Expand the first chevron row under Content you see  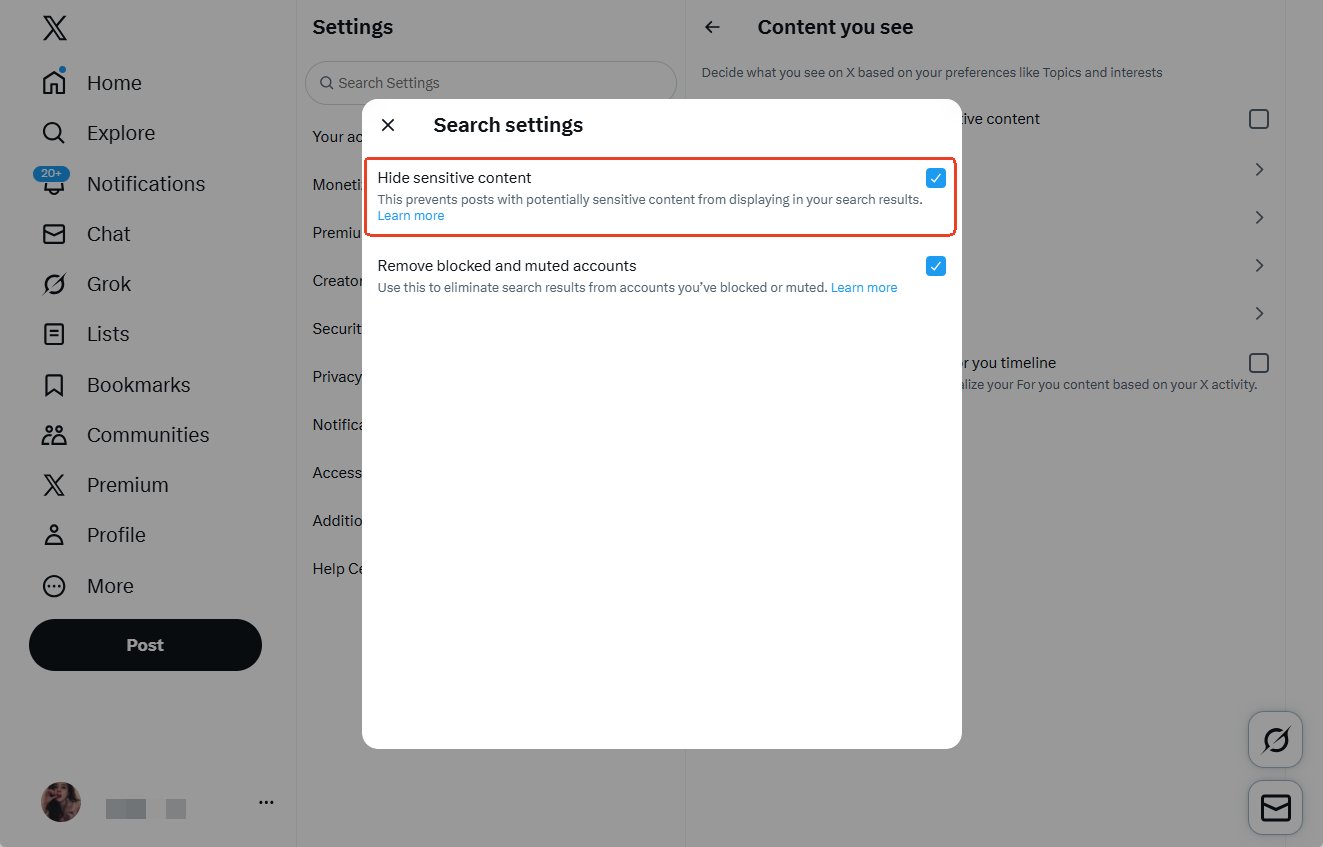pos(1258,169)
